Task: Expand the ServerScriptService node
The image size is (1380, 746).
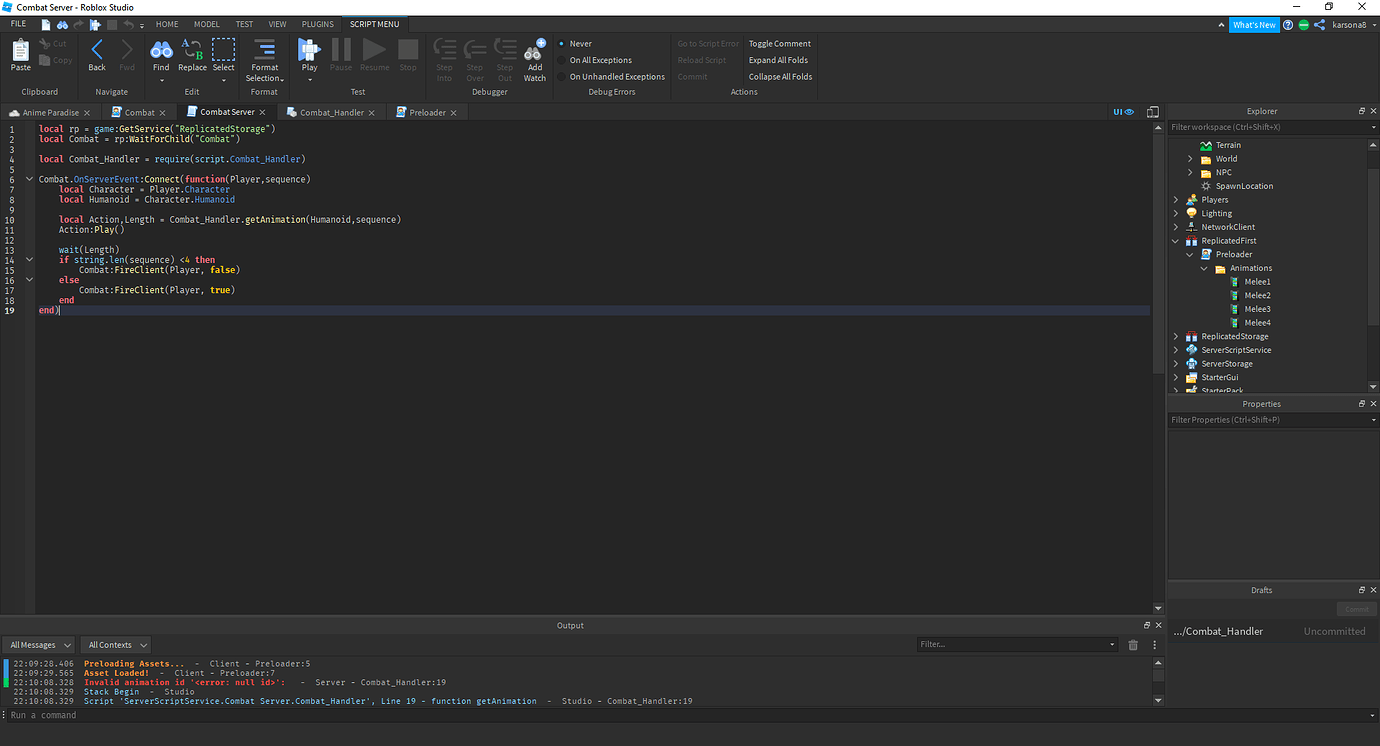Action: (x=1175, y=350)
